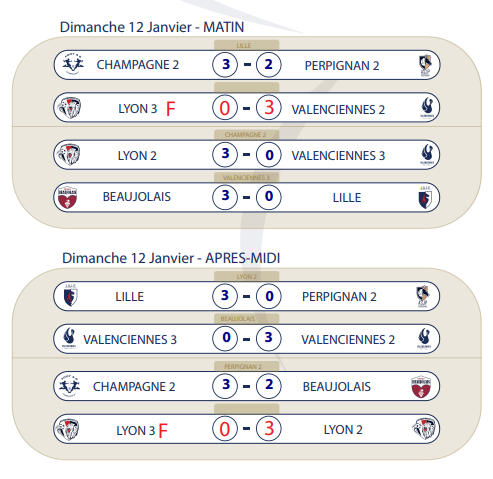Click the Beaujolais shield logo in the morning match against Lille

click(x=67, y=197)
